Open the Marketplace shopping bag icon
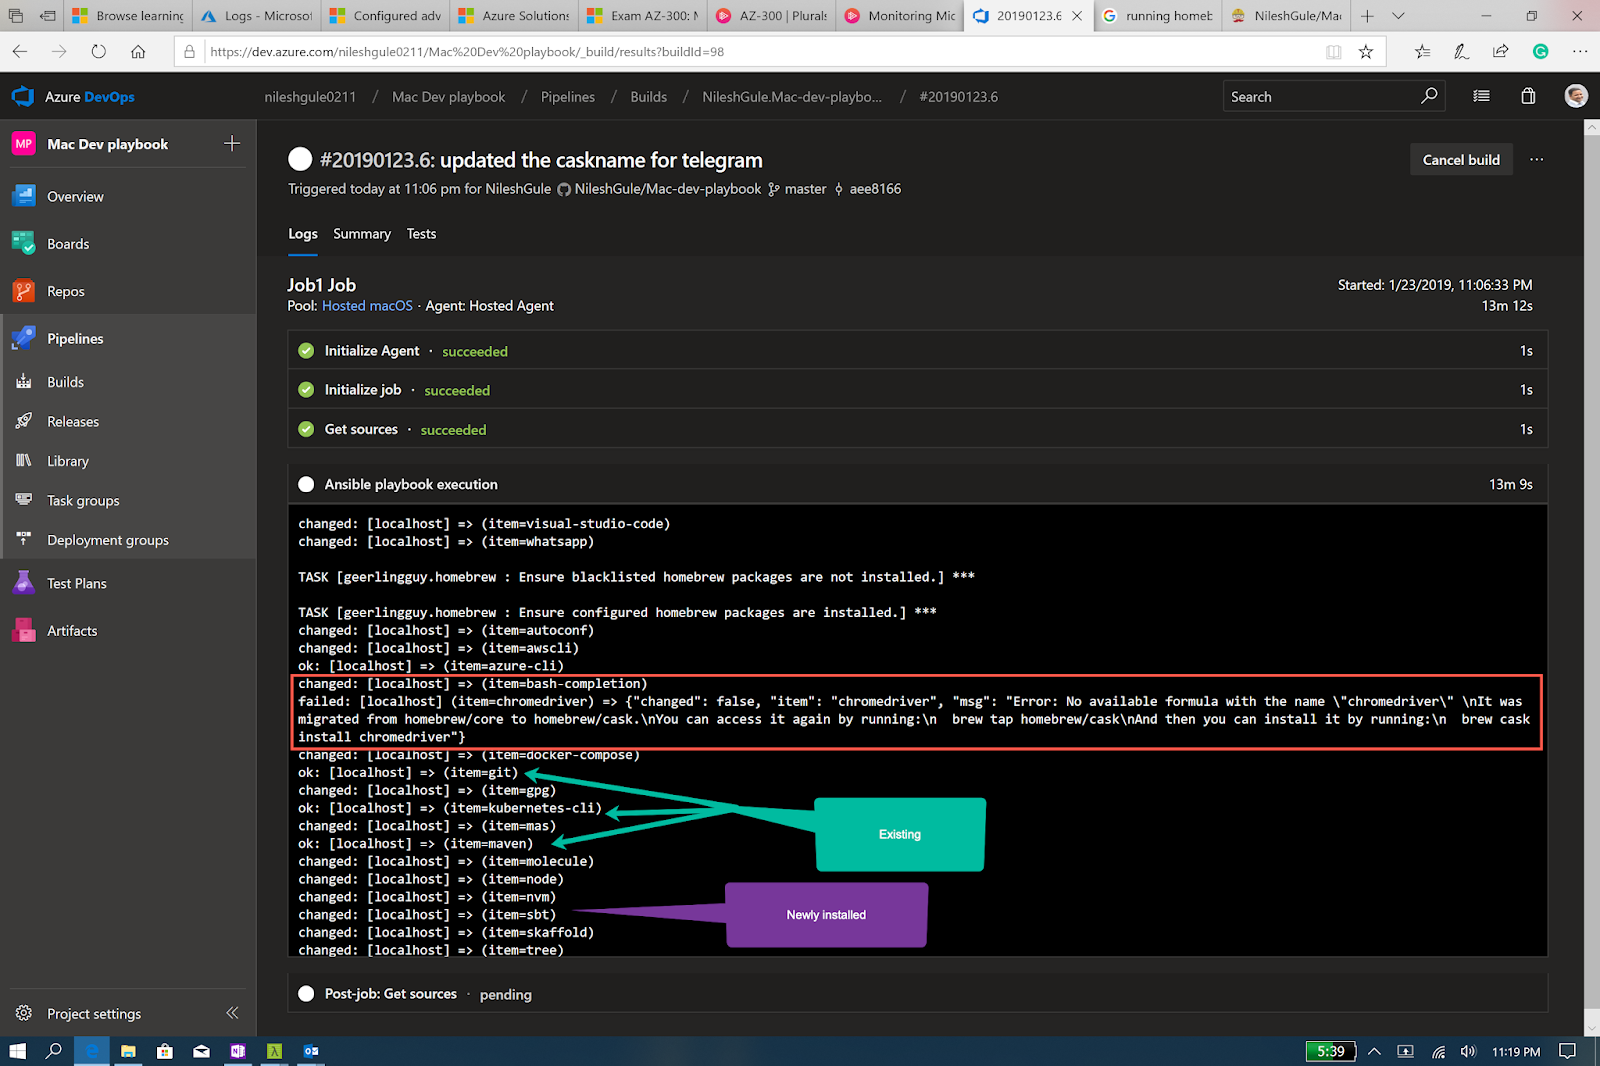 tap(1527, 96)
